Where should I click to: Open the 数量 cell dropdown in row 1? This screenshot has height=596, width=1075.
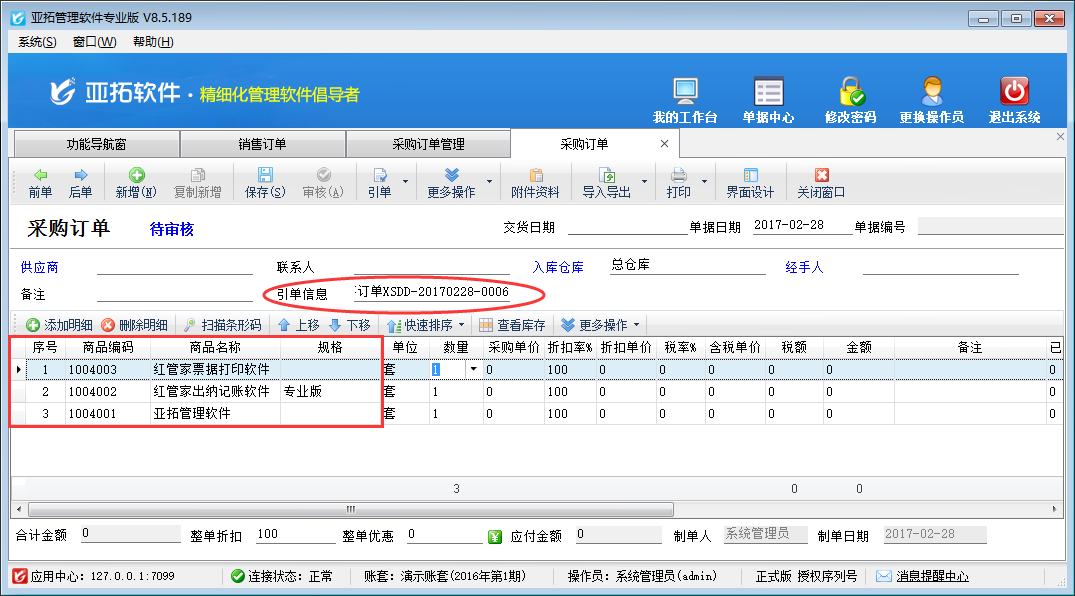click(x=473, y=369)
